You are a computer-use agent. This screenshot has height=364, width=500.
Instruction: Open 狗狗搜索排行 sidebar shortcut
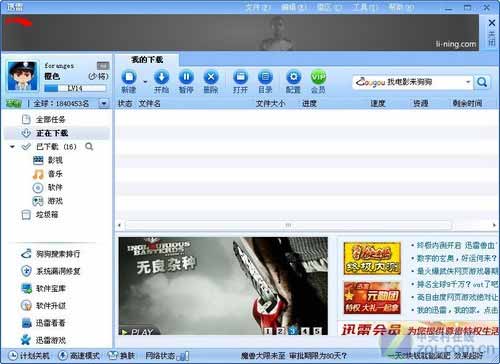[50, 254]
